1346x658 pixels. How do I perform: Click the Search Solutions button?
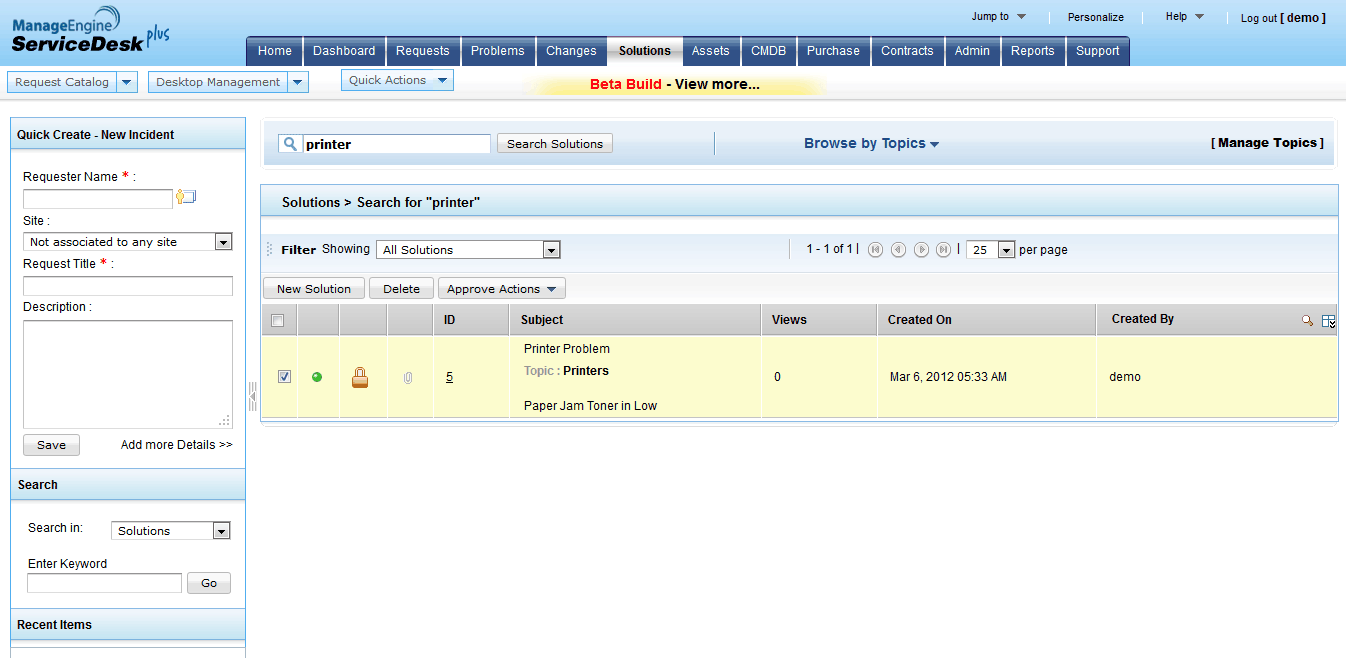(555, 144)
